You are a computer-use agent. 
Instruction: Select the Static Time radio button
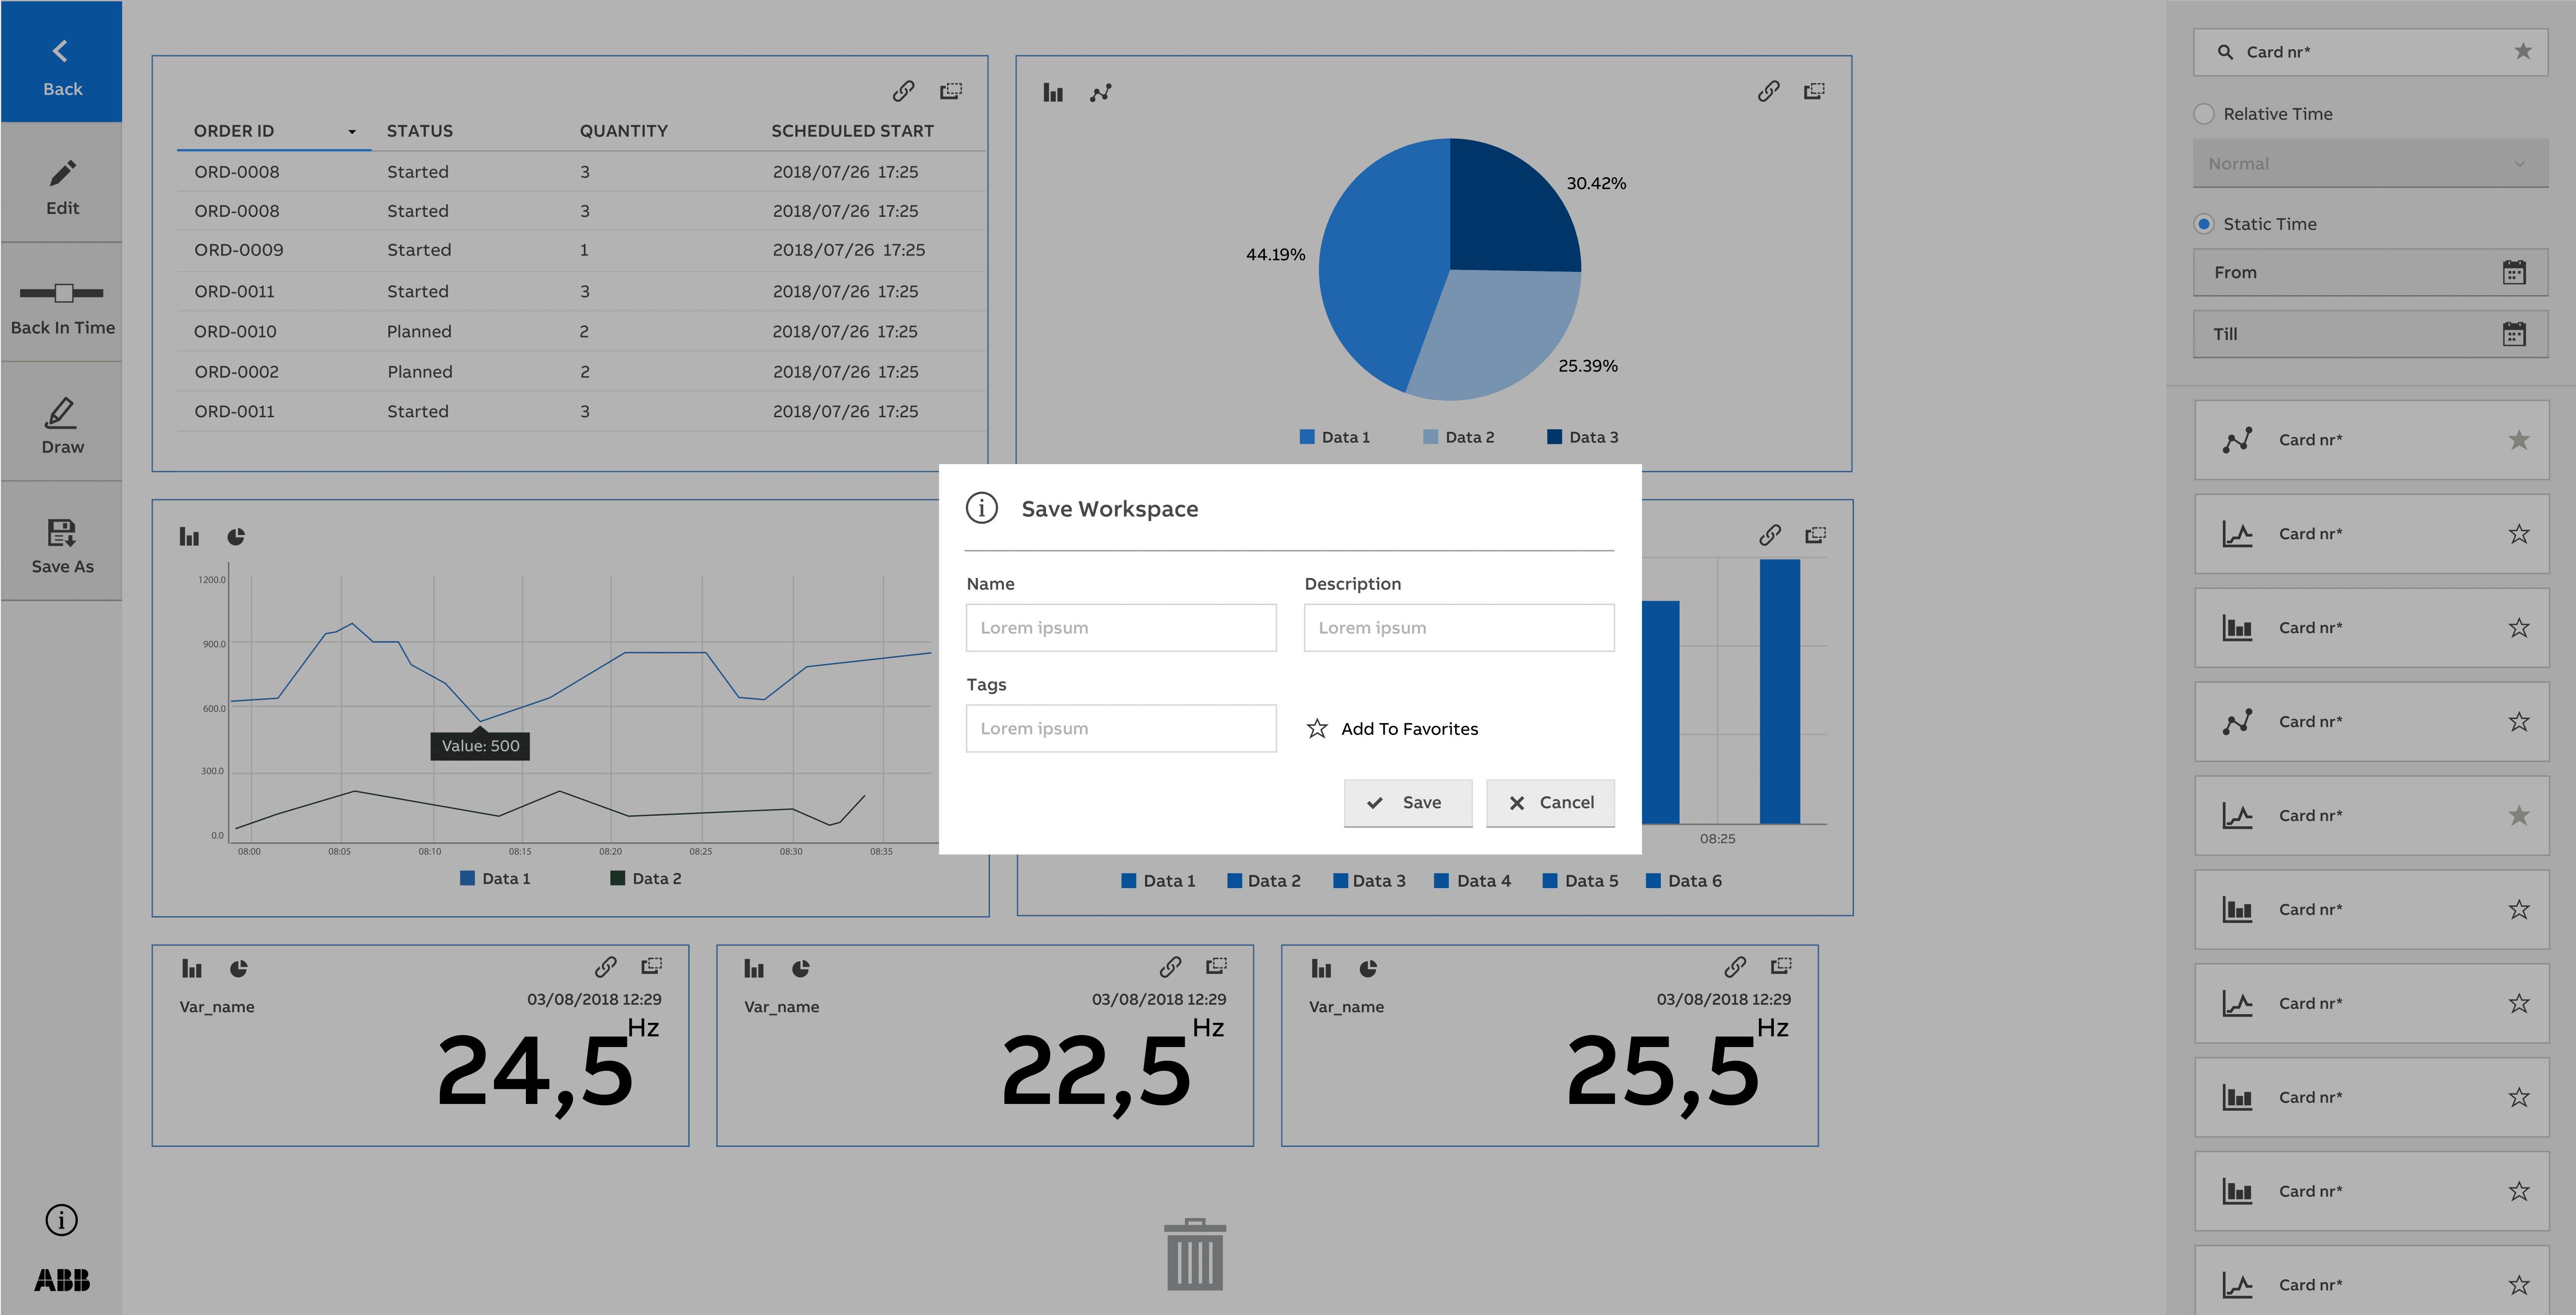(x=2204, y=224)
